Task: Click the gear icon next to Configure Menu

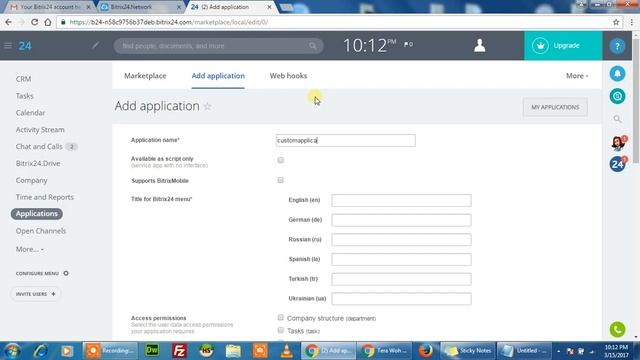Action: pyautogui.click(x=66, y=273)
